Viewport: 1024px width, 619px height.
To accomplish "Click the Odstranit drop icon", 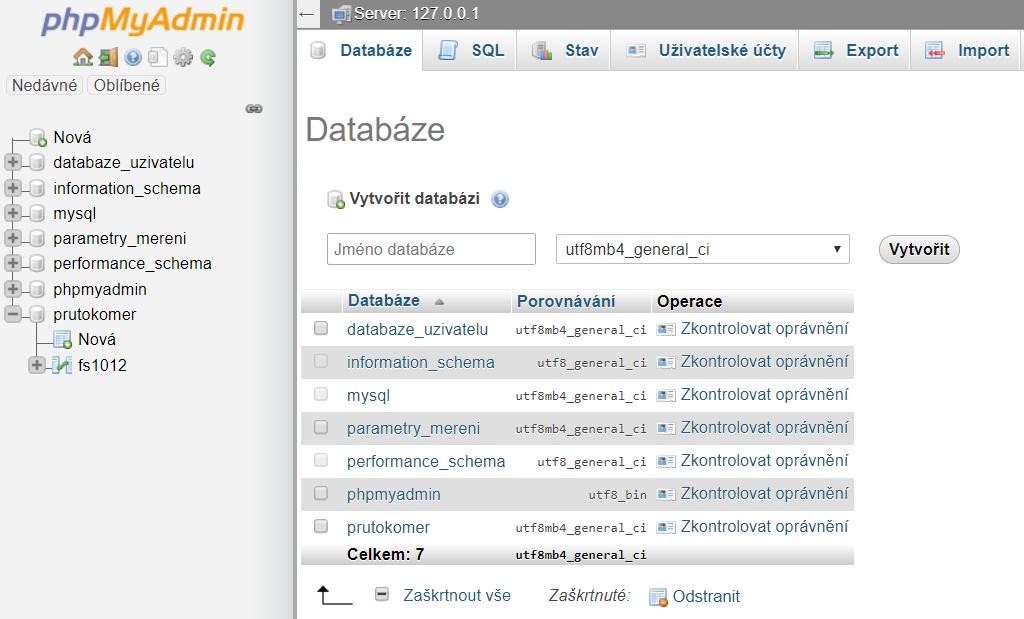I will tap(658, 597).
